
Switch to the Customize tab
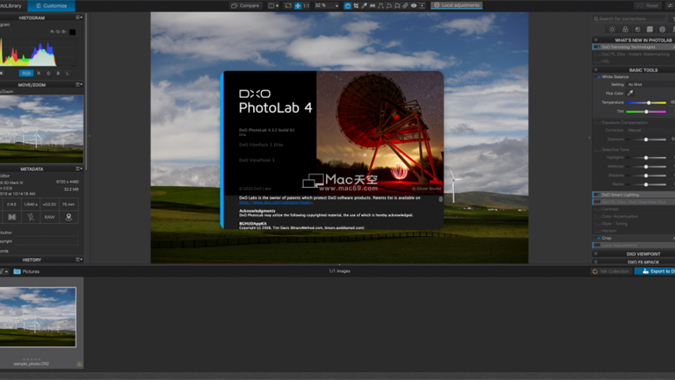tap(51, 6)
